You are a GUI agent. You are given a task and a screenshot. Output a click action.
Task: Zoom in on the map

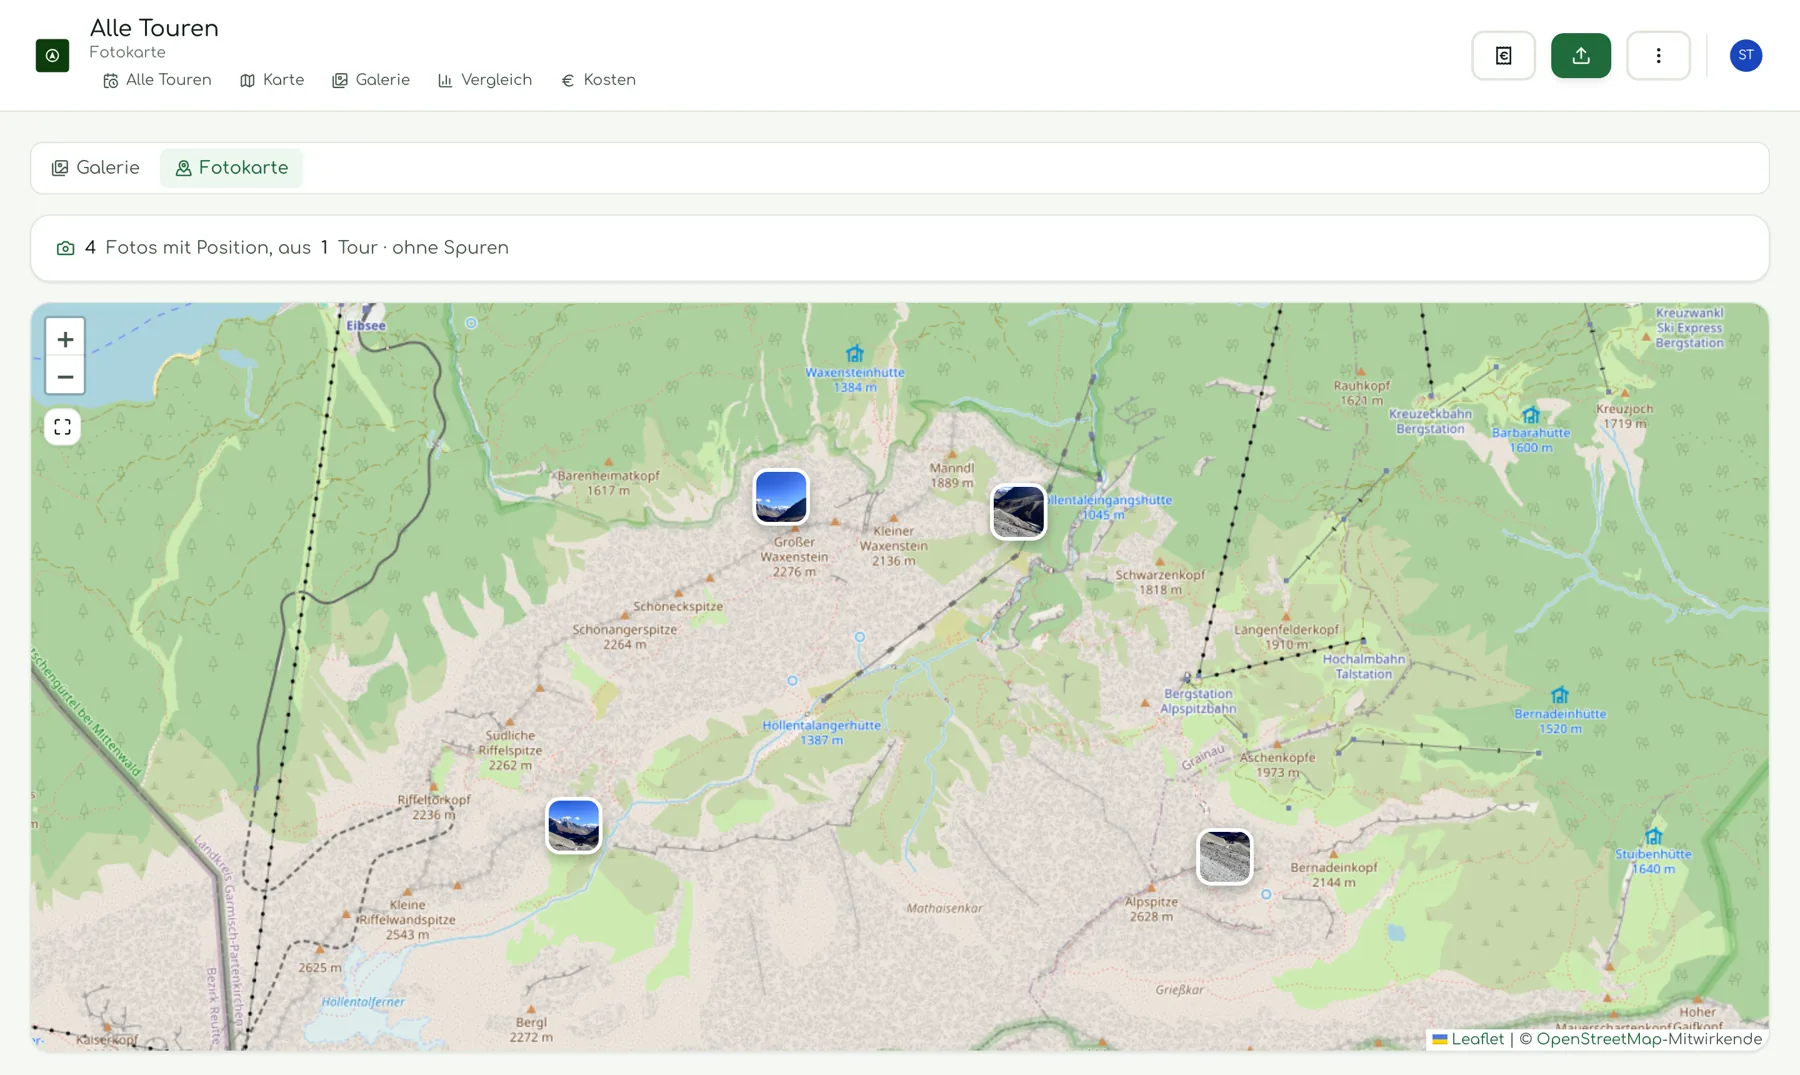coord(65,339)
